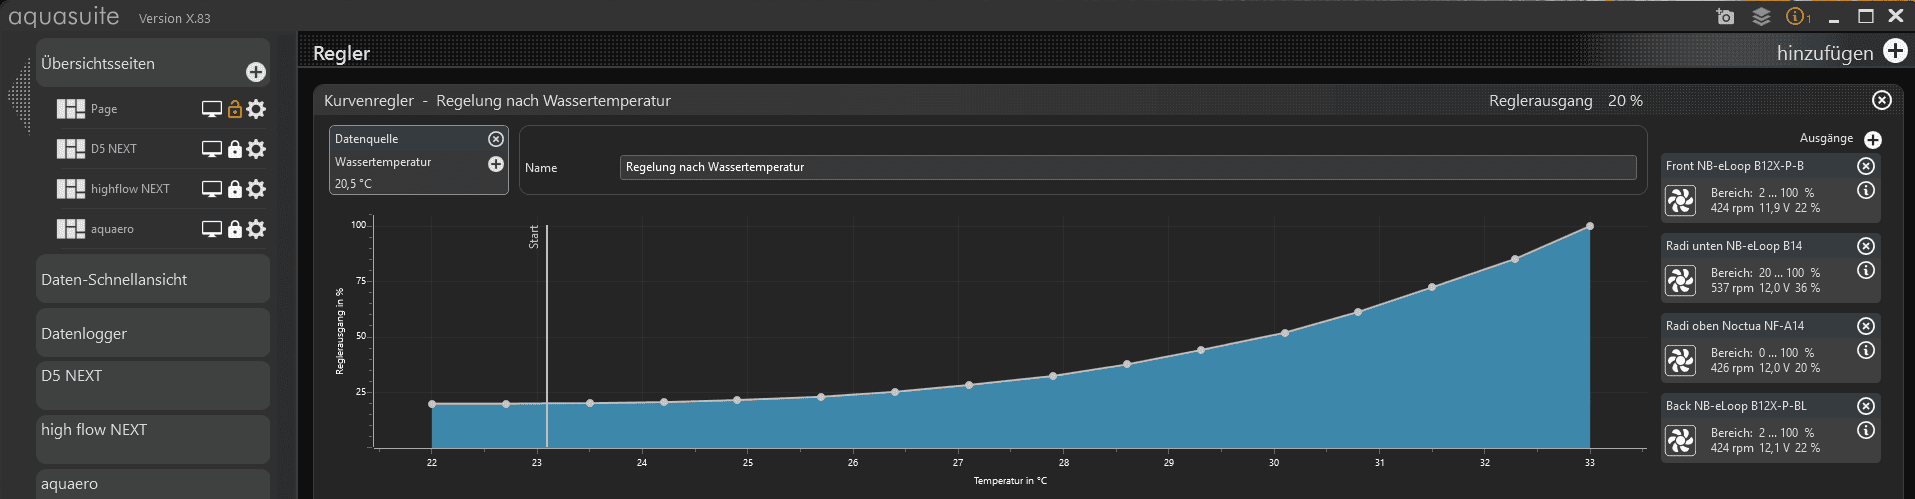Click the desktop monitor icon for D5 NEXT

coord(212,149)
